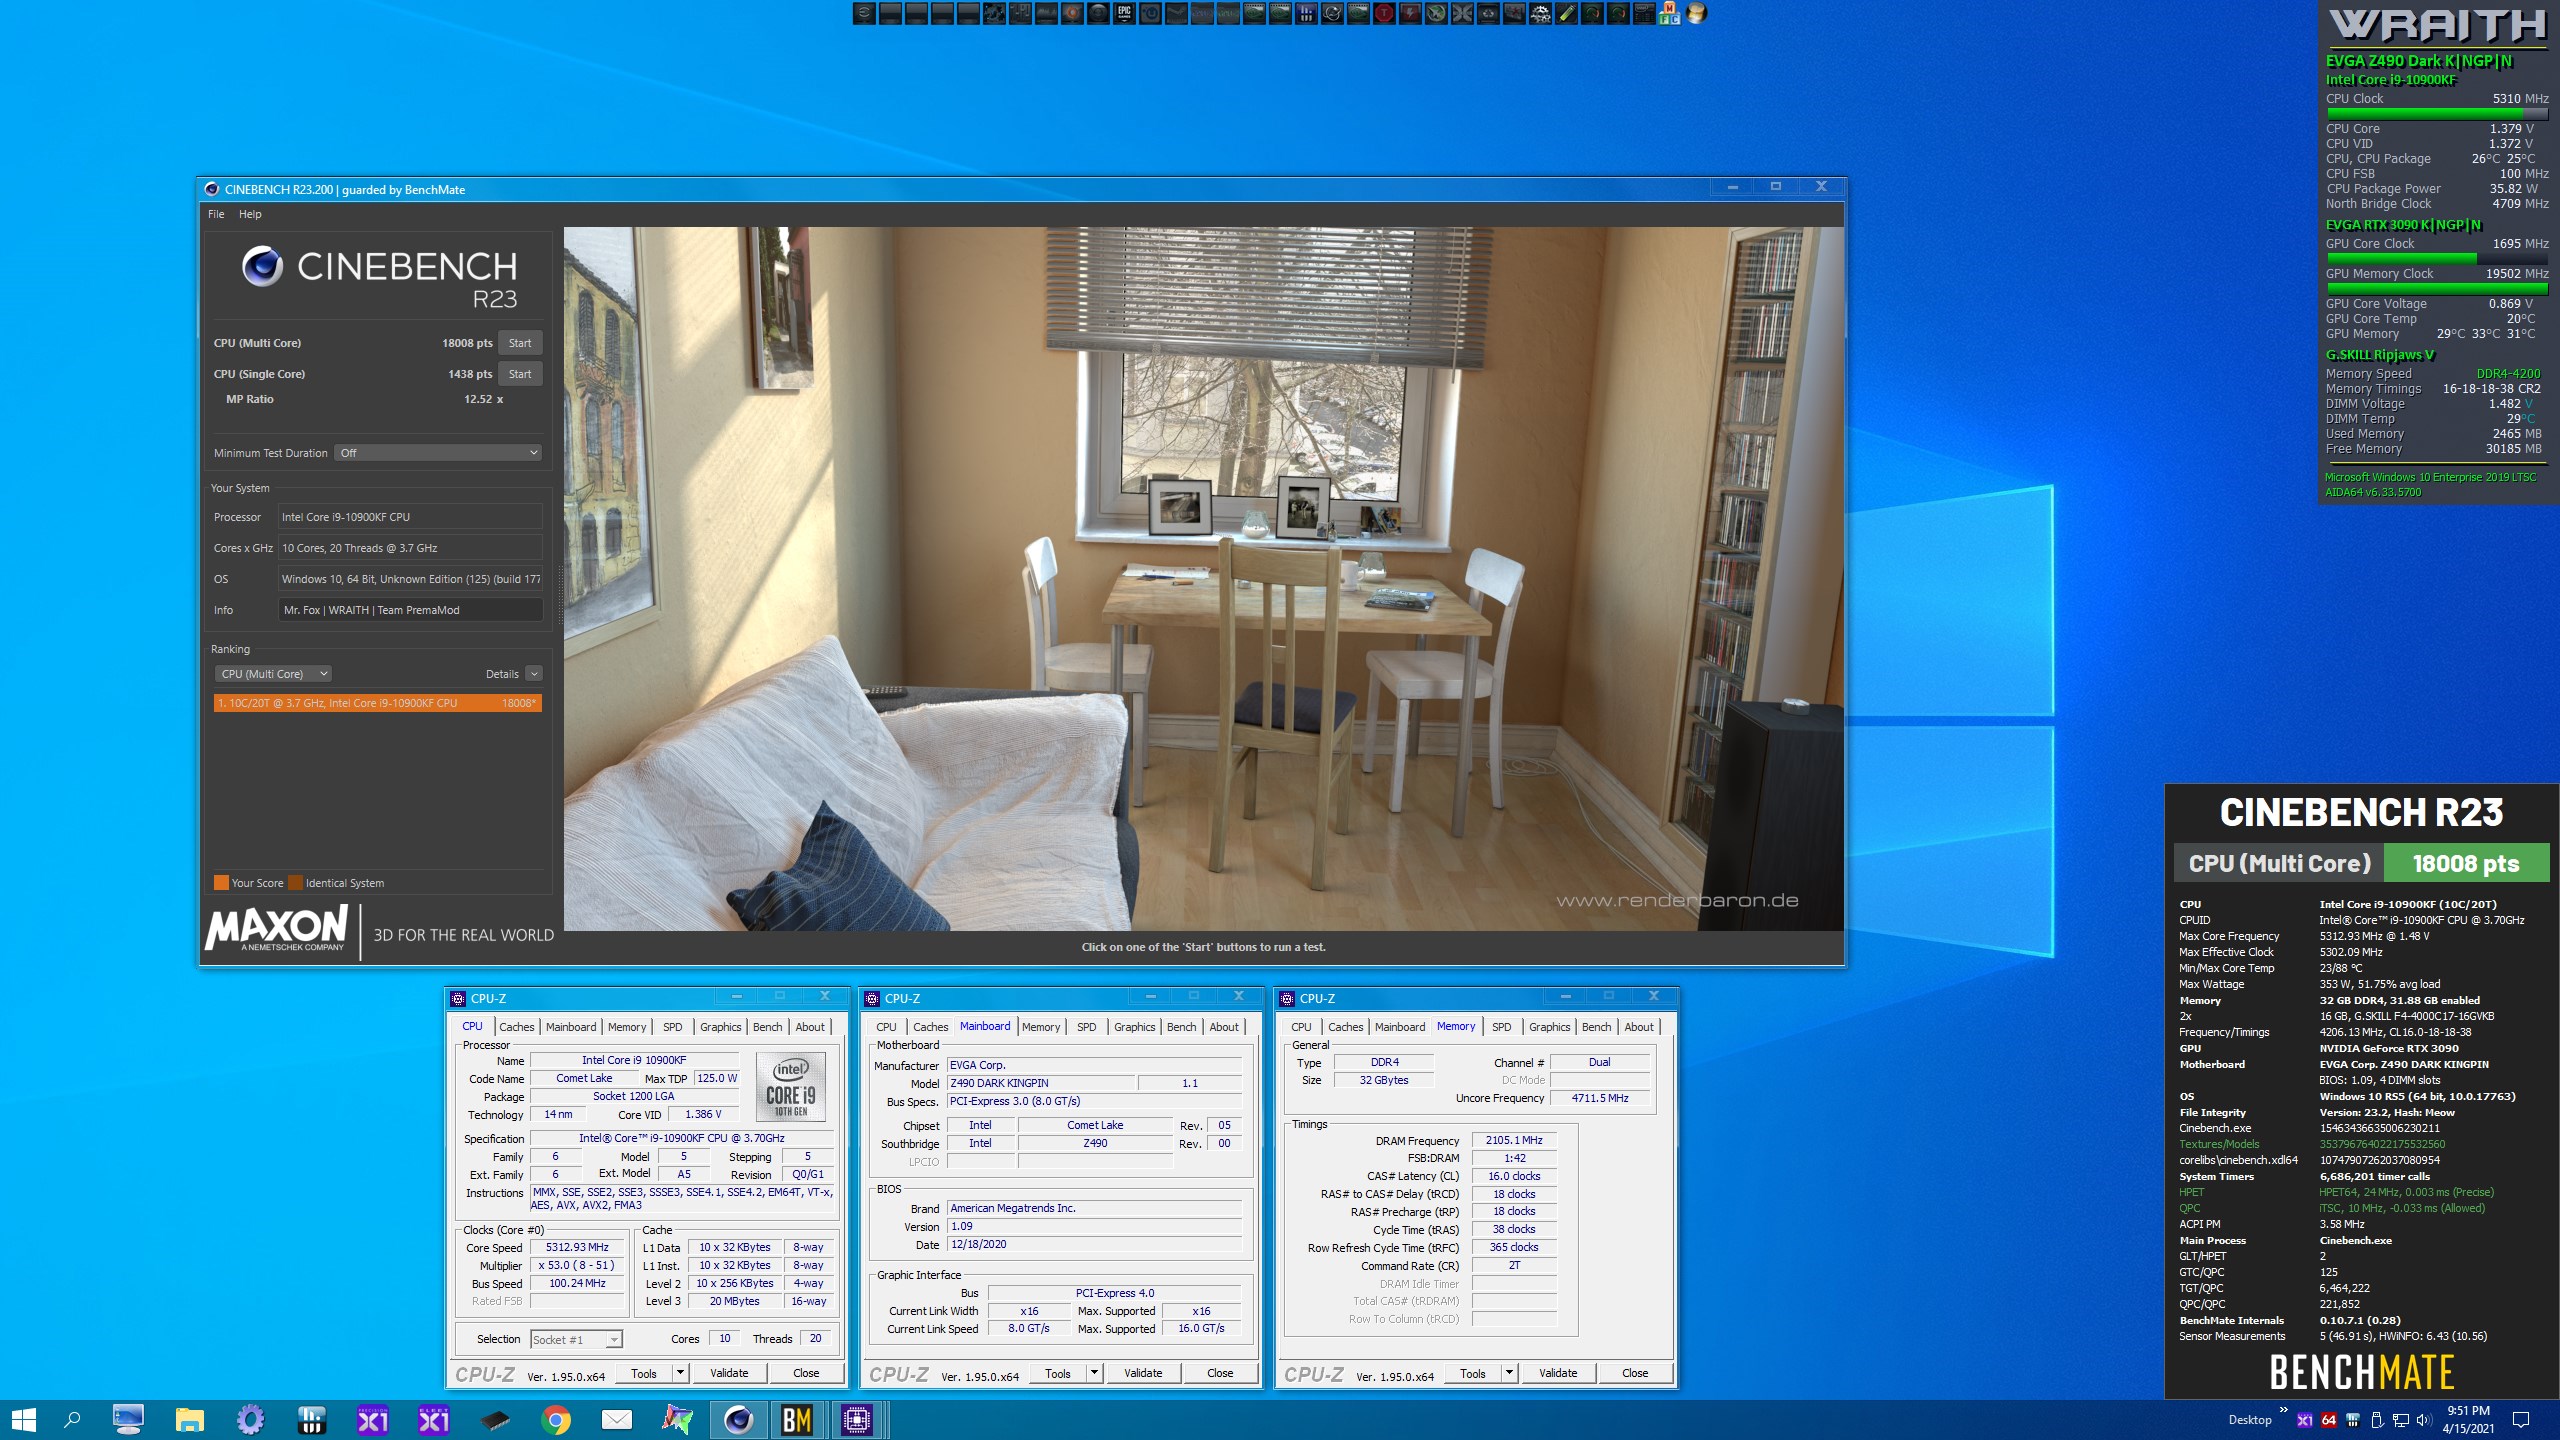2560x1440 pixels.
Task: Open File Explorer from the taskbar
Action: [x=190, y=1419]
